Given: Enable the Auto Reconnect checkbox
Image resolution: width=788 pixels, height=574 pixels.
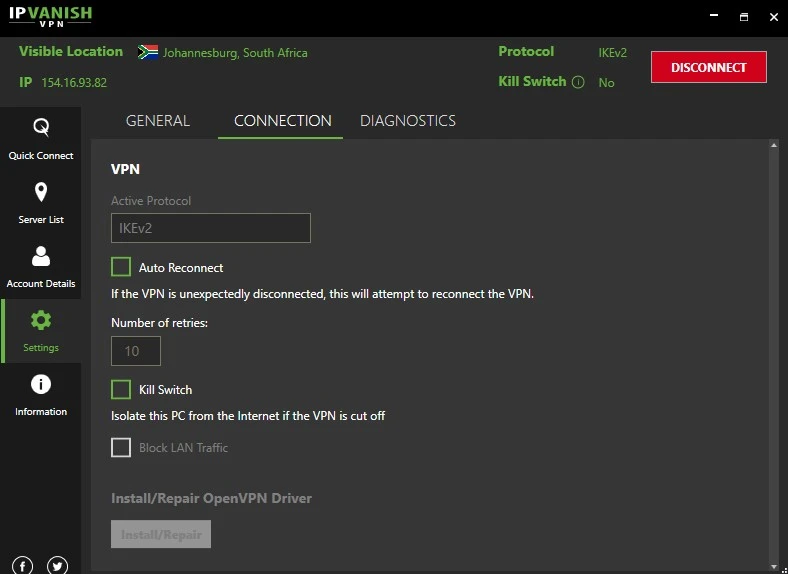Looking at the screenshot, I should (x=121, y=267).
